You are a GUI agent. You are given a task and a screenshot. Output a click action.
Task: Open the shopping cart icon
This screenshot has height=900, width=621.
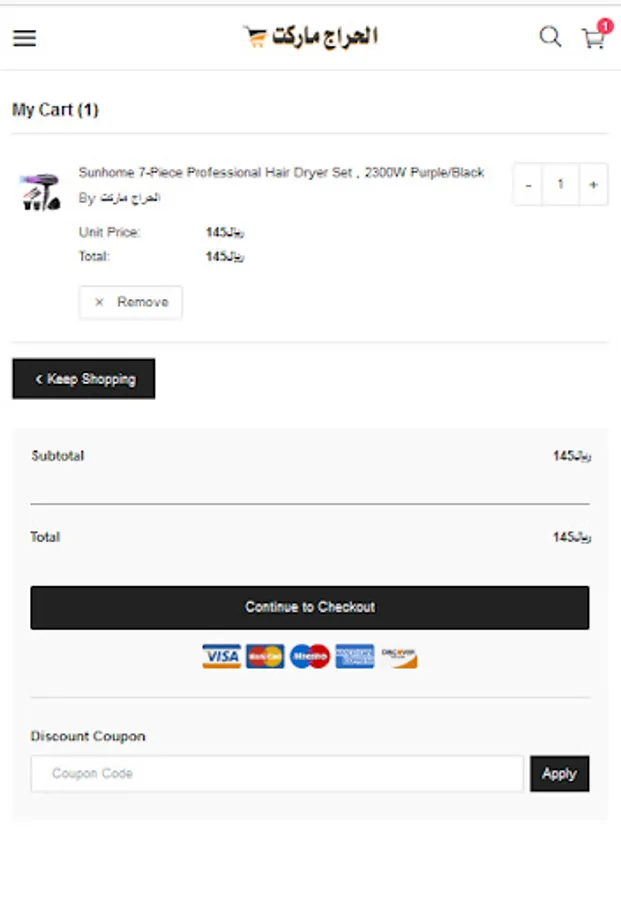tap(594, 38)
